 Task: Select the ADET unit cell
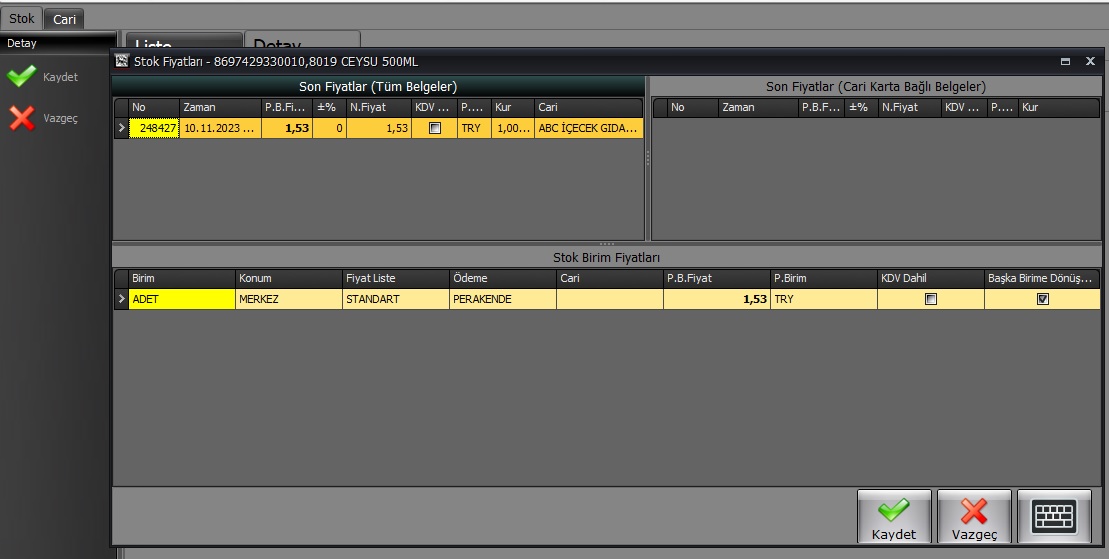coord(181,299)
